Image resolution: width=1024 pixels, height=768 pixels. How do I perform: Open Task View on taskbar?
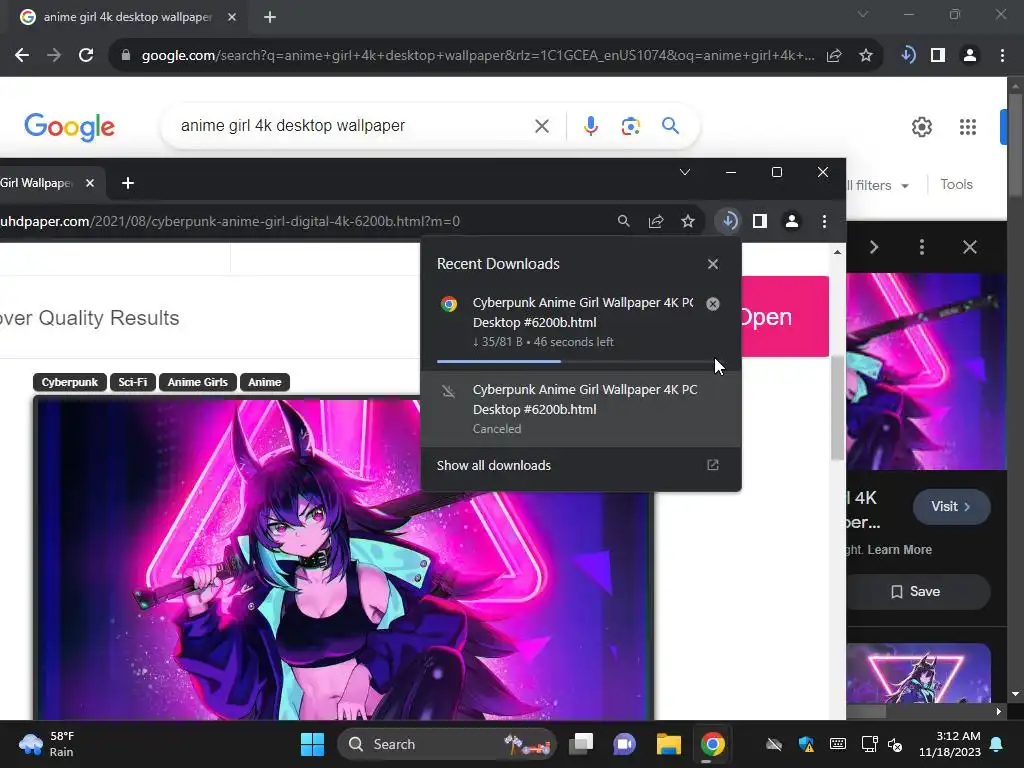point(581,744)
